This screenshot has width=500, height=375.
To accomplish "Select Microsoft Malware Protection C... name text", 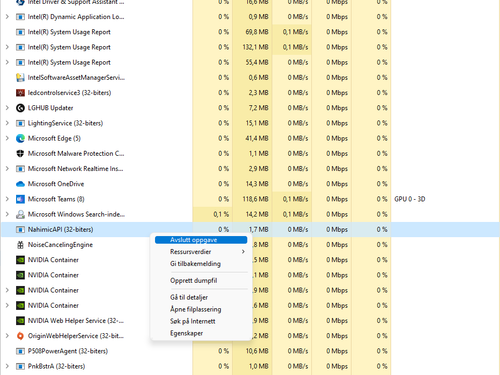I will click(76, 154).
